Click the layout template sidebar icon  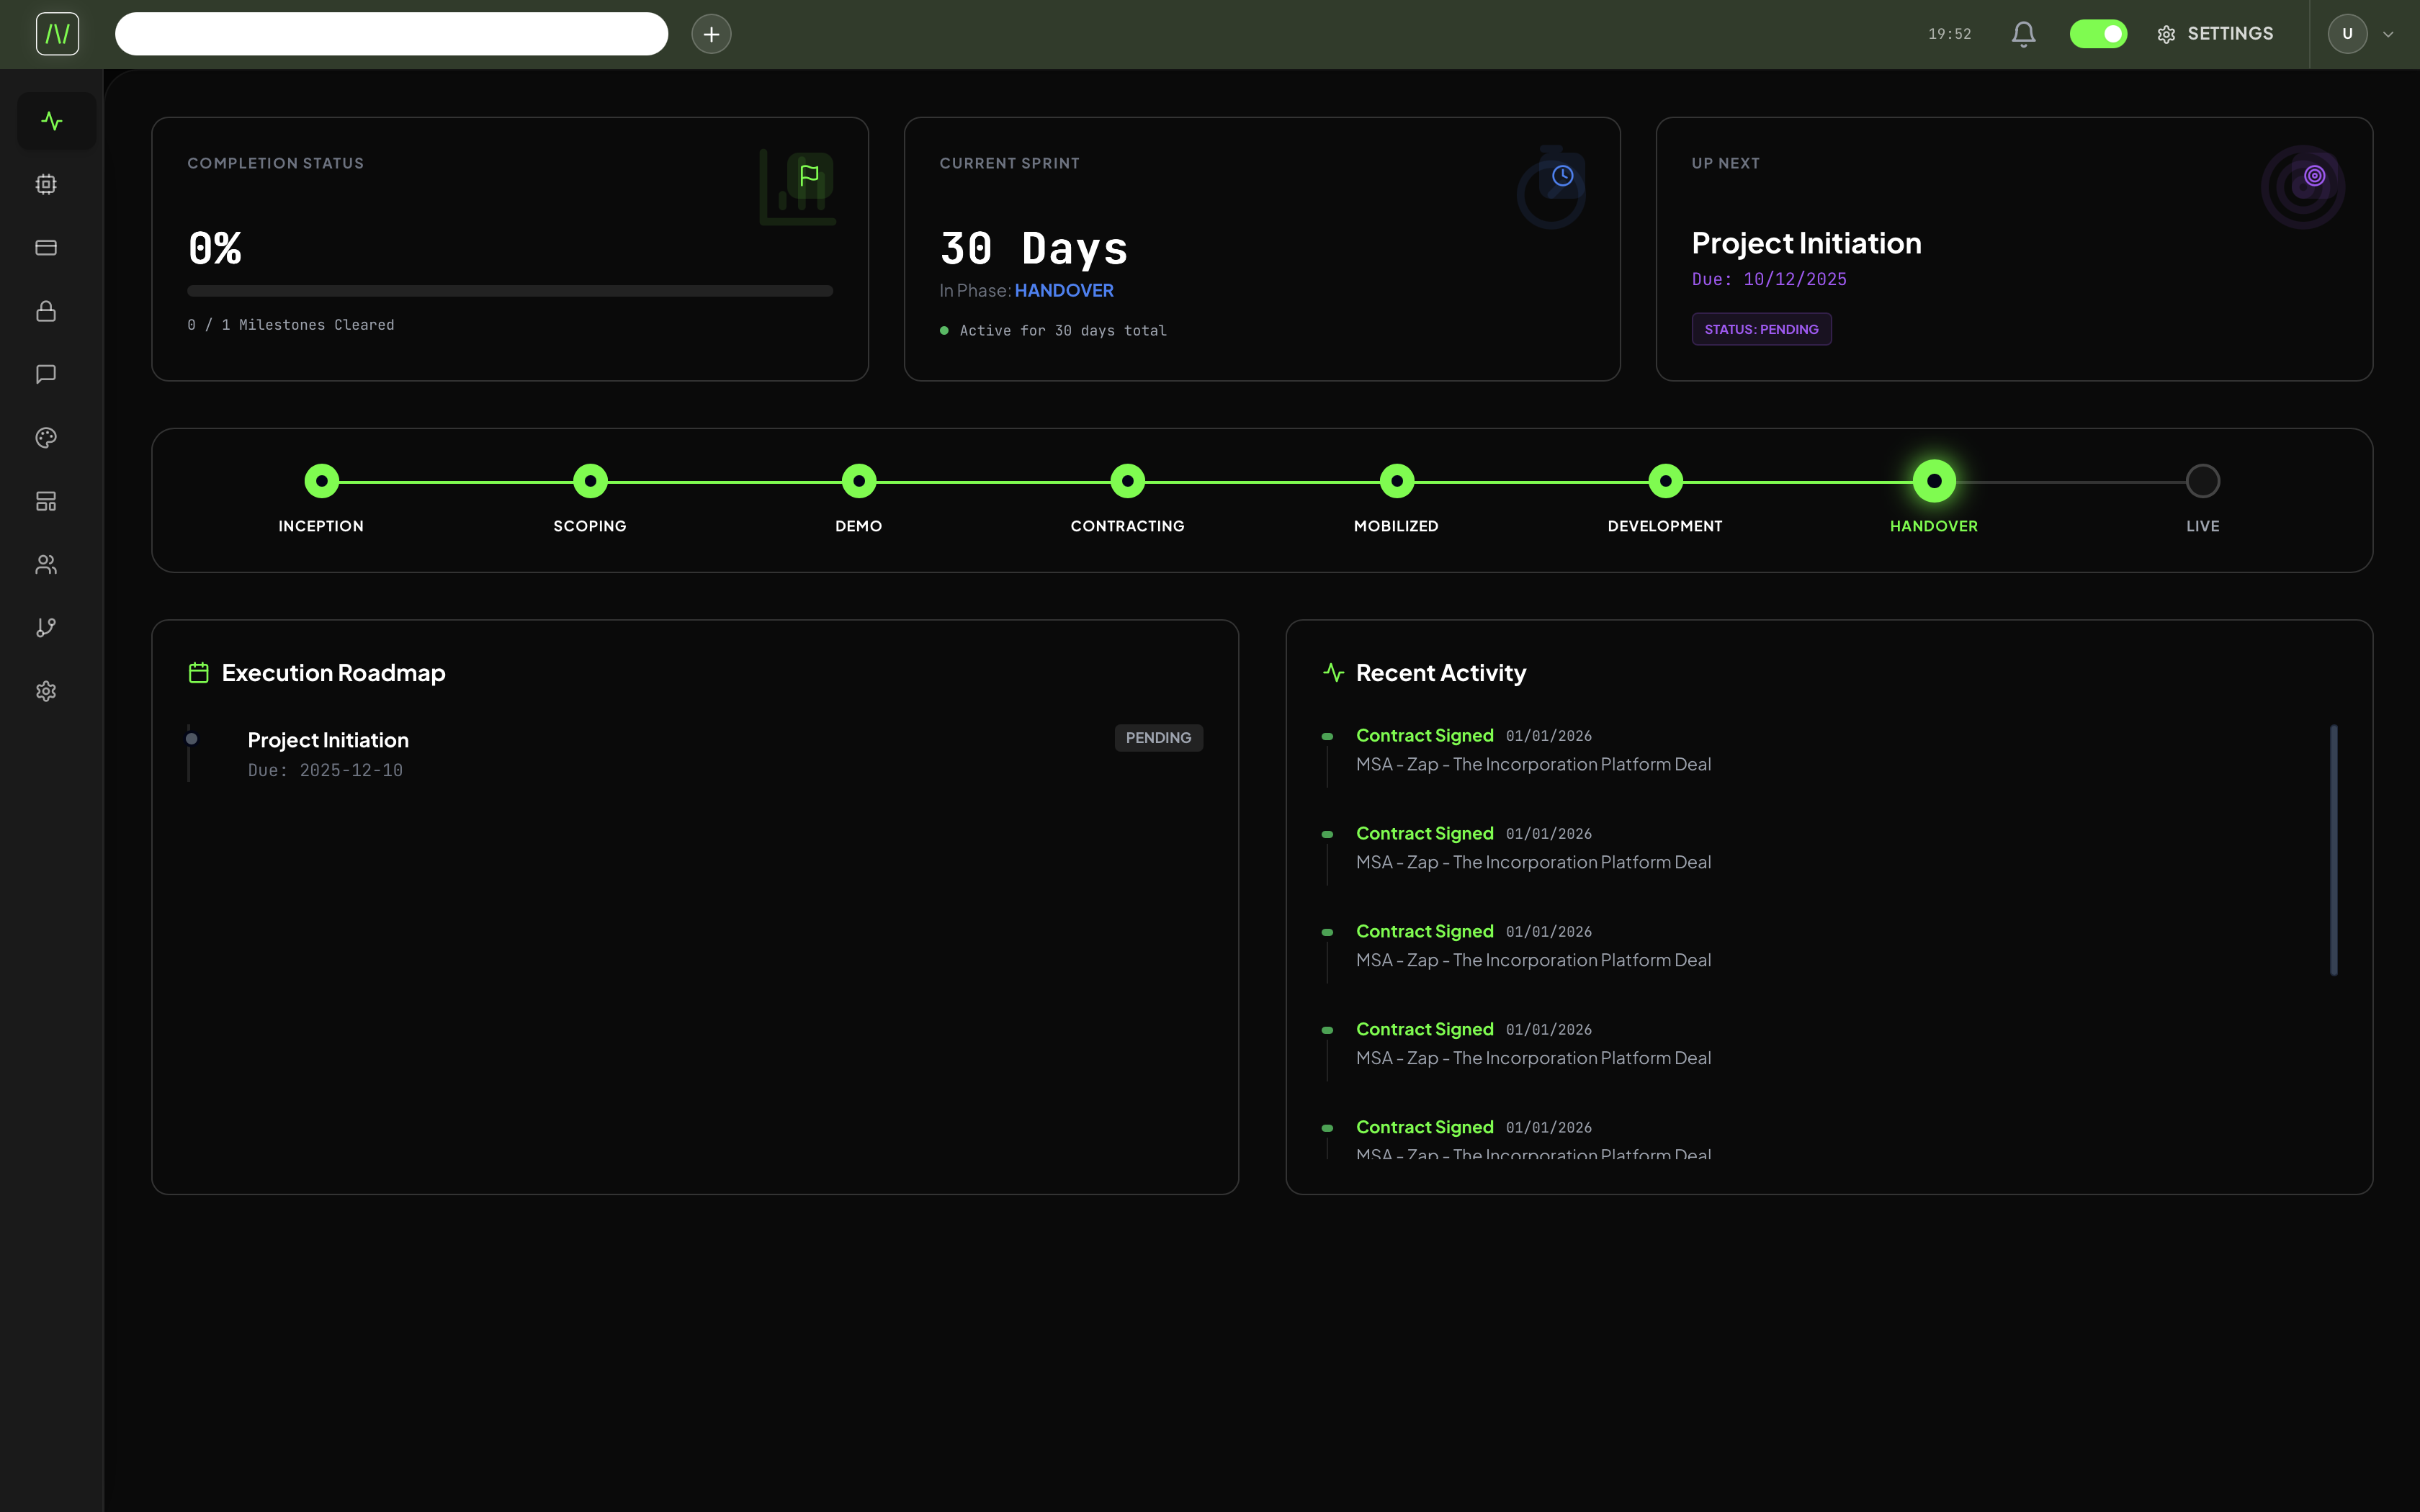46,501
